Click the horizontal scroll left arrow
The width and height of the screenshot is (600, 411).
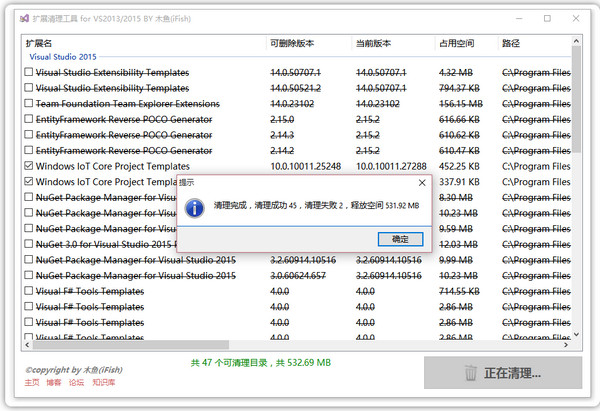tap(27, 345)
